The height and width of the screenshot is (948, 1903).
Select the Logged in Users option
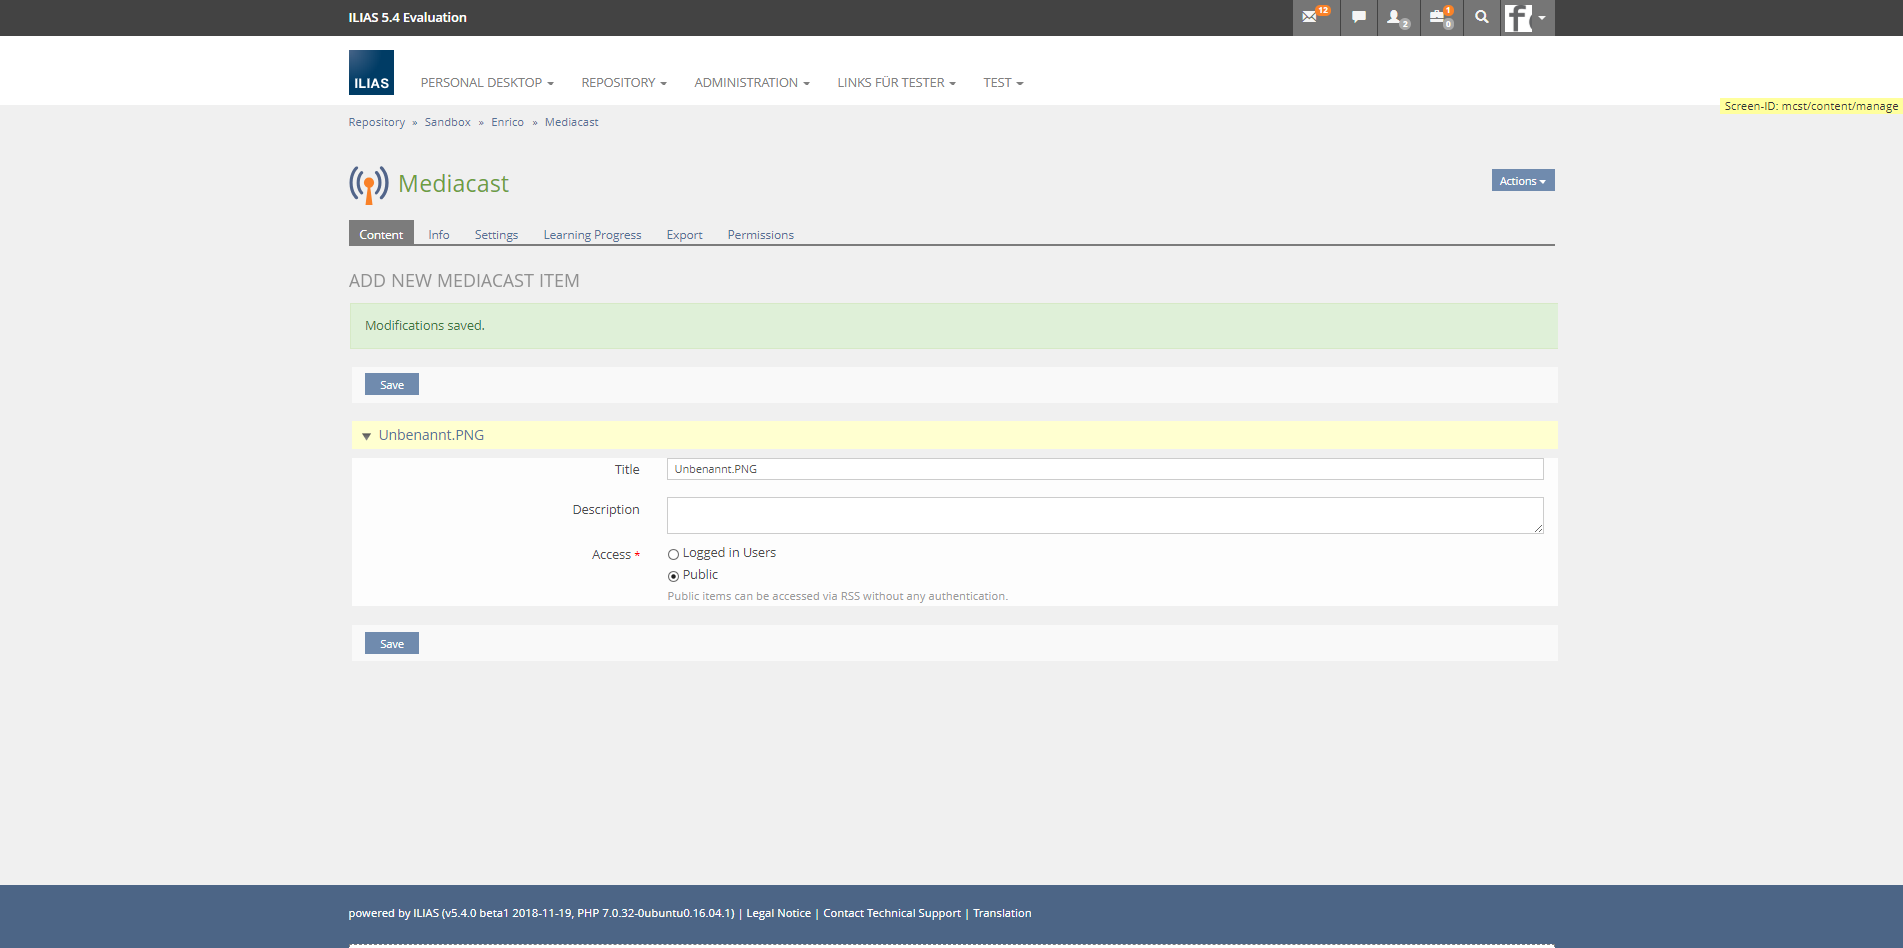tap(673, 554)
